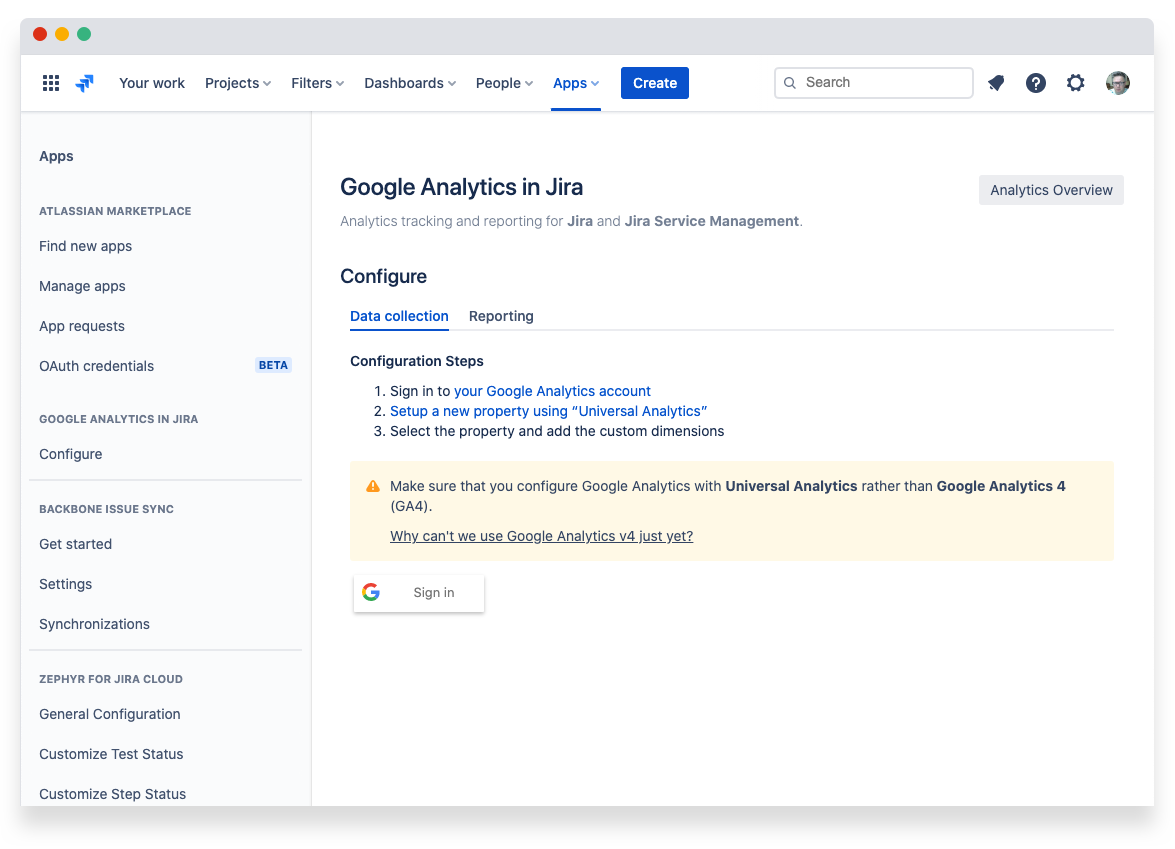Screen dimensions: 1175x849
Task: Open the help question mark icon
Action: point(1036,83)
